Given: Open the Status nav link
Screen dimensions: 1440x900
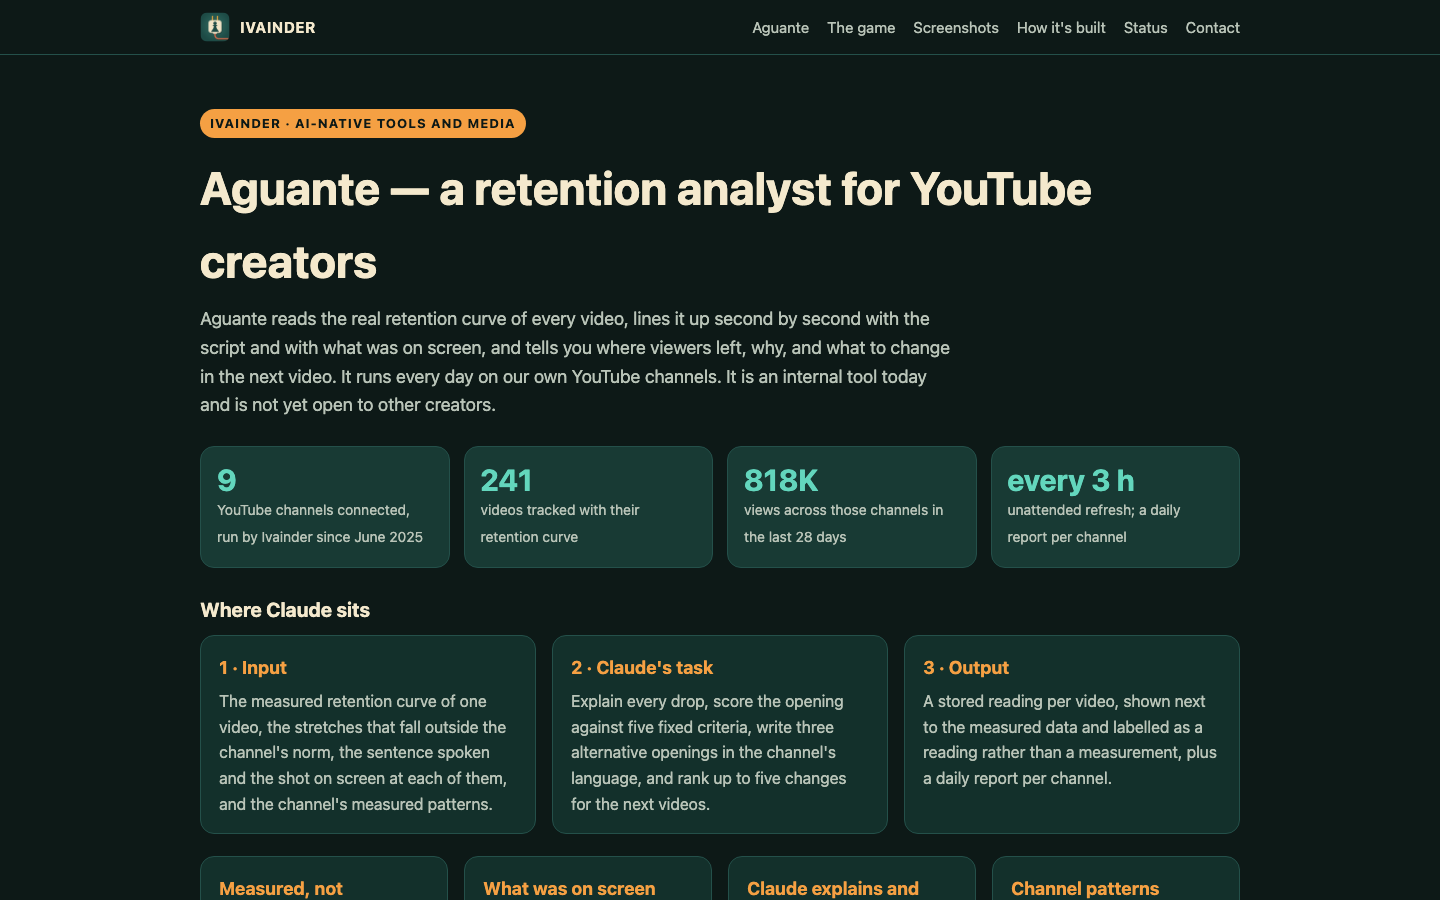Looking at the screenshot, I should point(1145,28).
